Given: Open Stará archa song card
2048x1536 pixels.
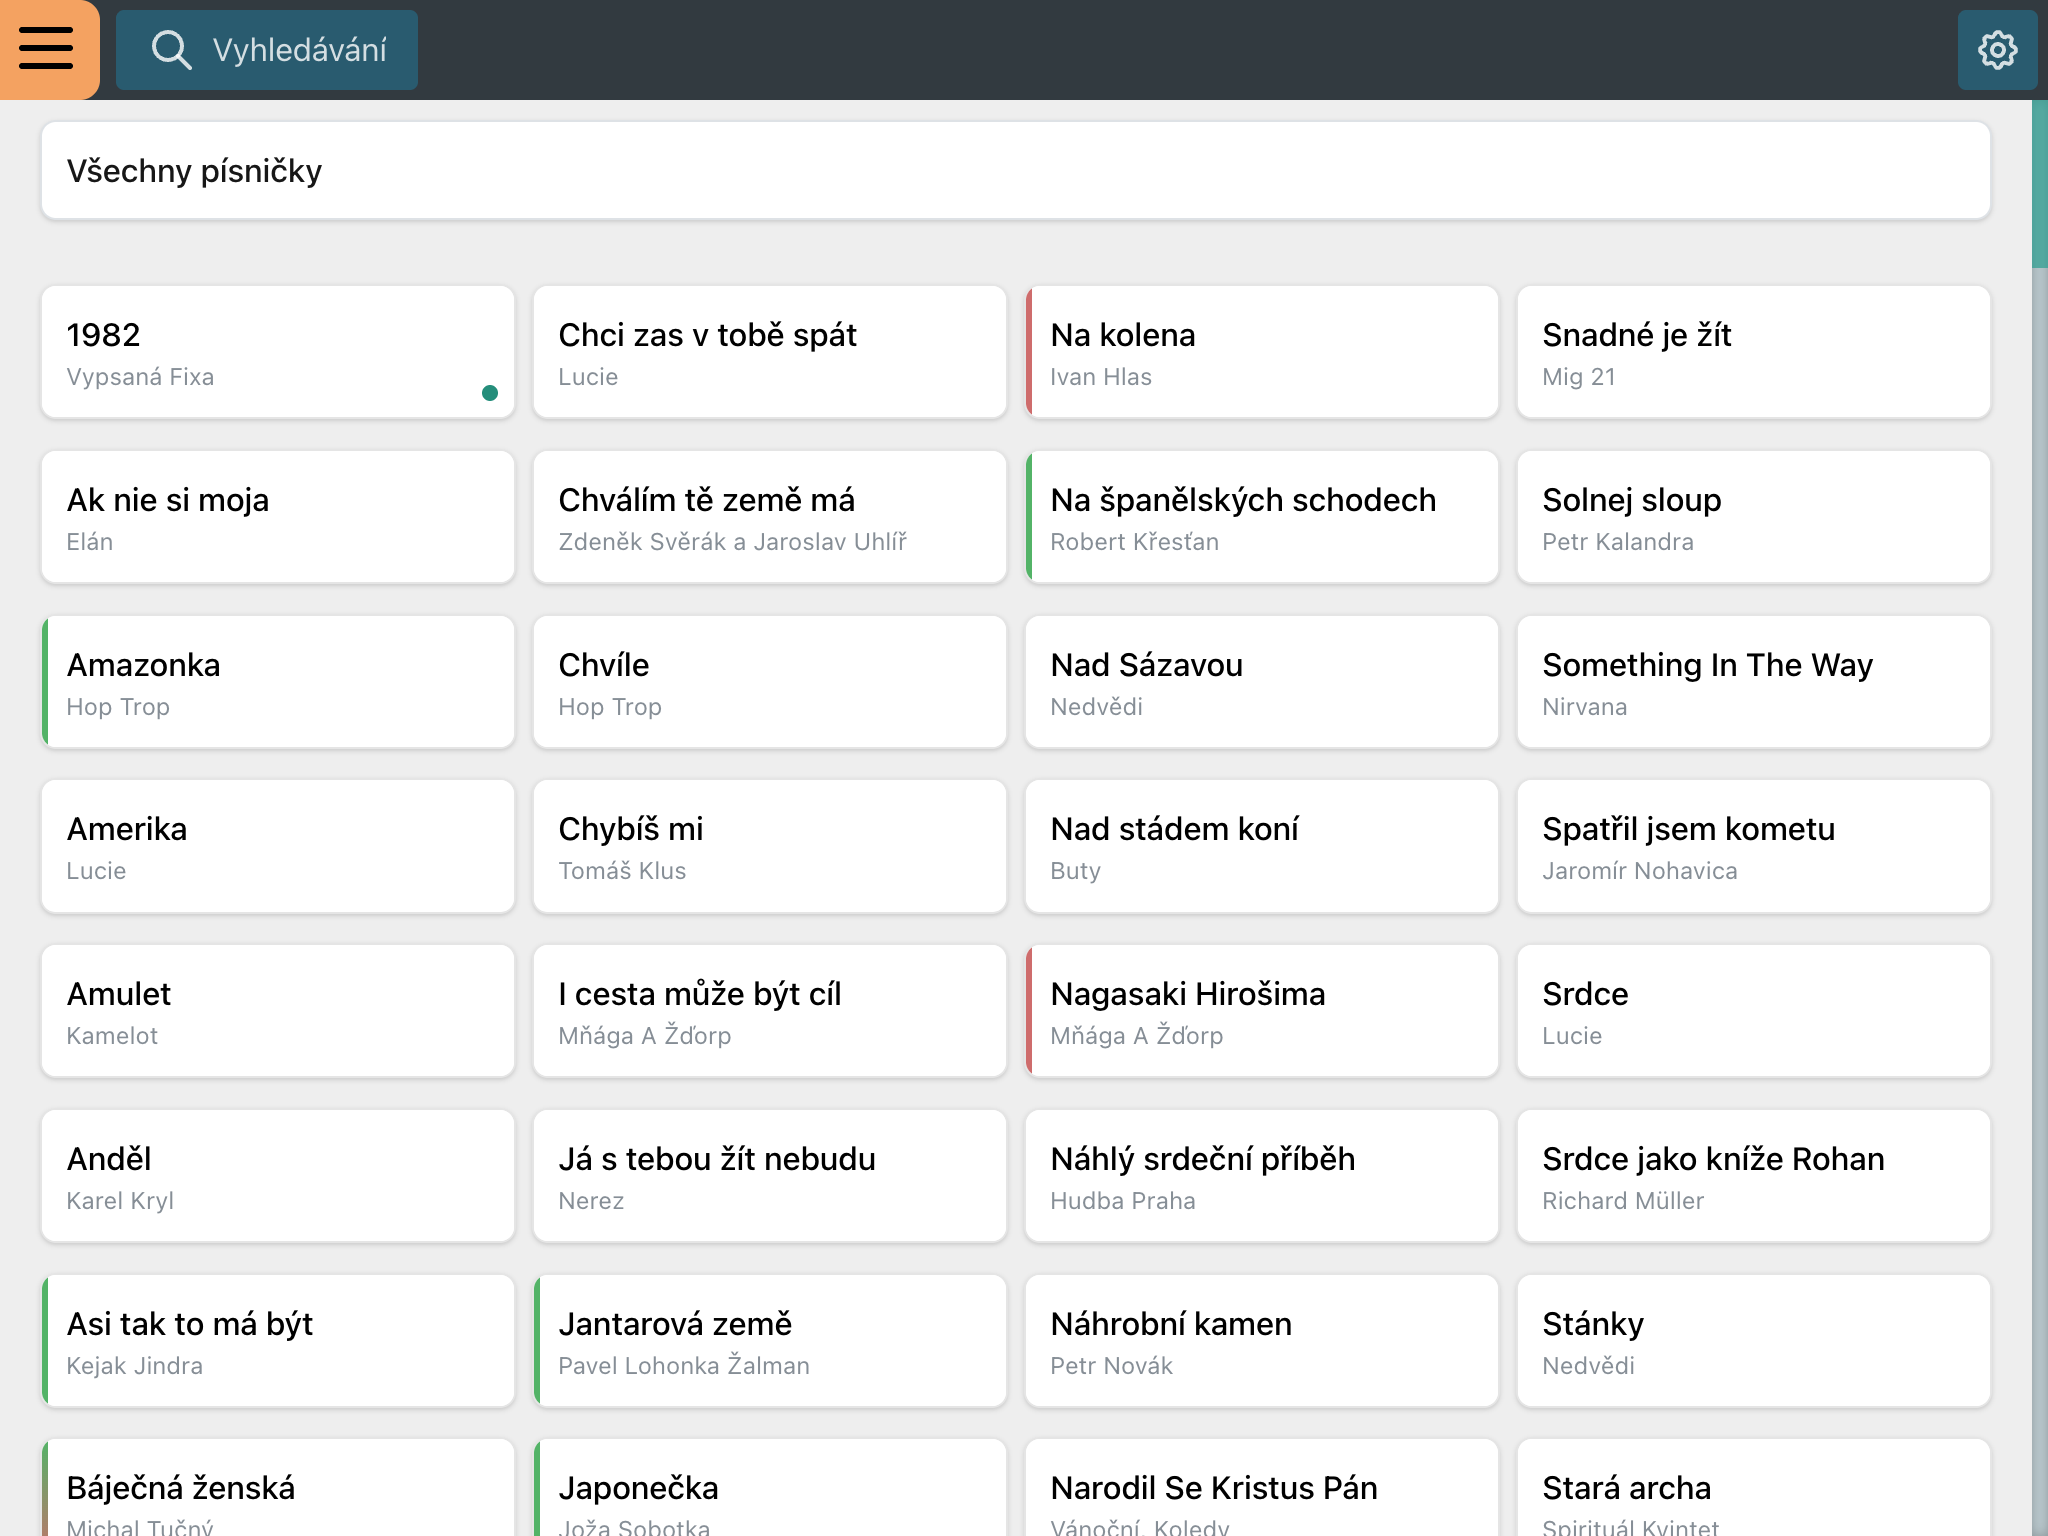Looking at the screenshot, I should tap(1754, 1488).
